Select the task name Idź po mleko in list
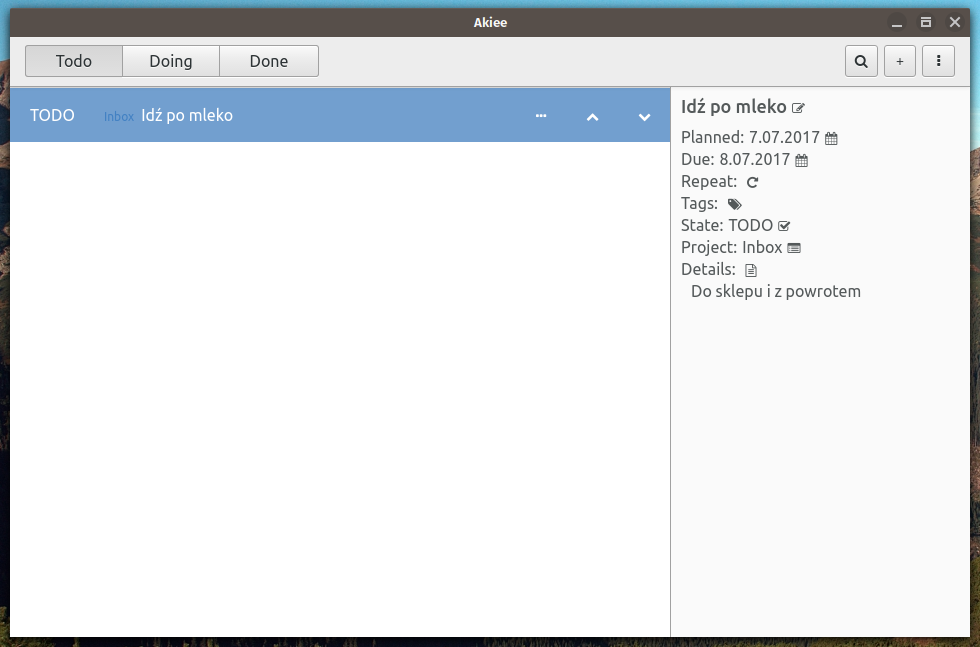 point(187,116)
